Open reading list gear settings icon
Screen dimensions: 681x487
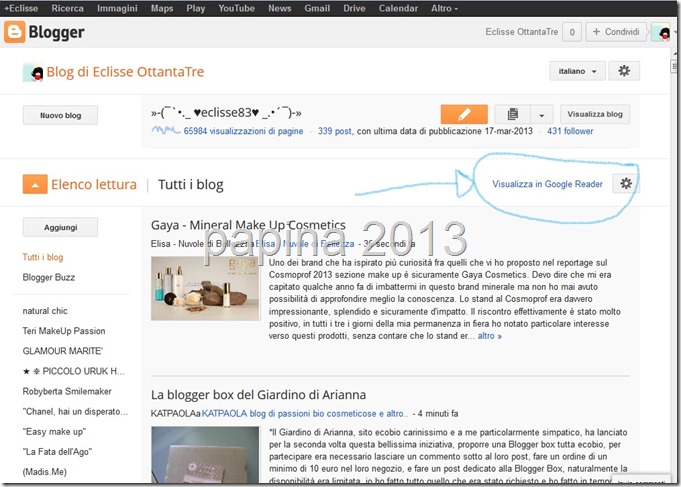point(626,183)
